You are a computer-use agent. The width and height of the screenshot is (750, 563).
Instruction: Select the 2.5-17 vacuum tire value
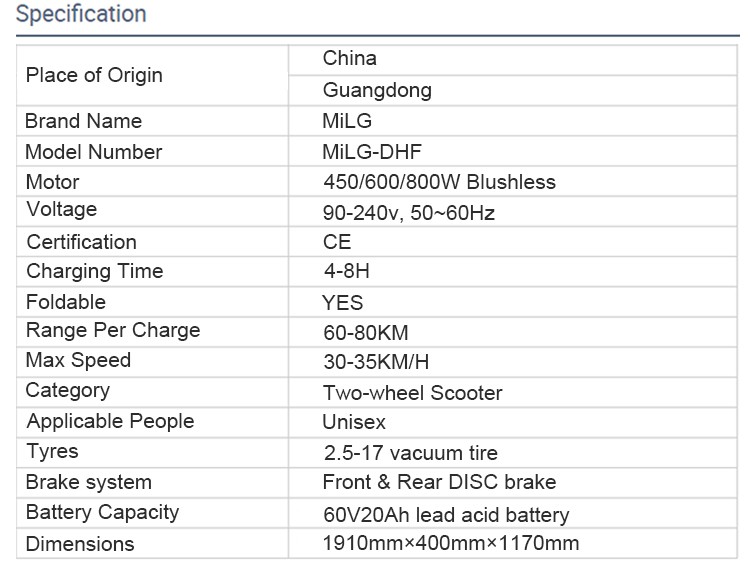click(410, 453)
